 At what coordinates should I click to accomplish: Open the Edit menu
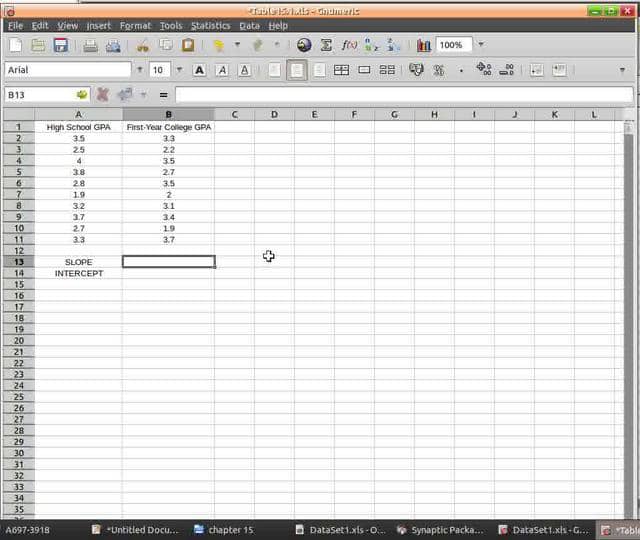tap(40, 26)
